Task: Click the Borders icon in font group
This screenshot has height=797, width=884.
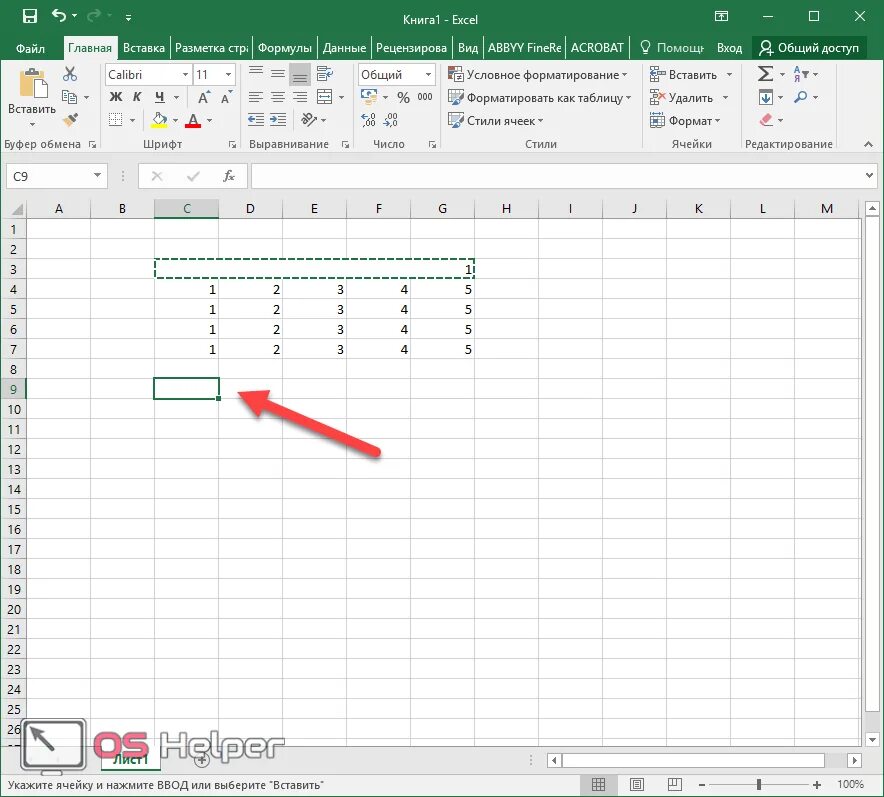Action: (115, 119)
